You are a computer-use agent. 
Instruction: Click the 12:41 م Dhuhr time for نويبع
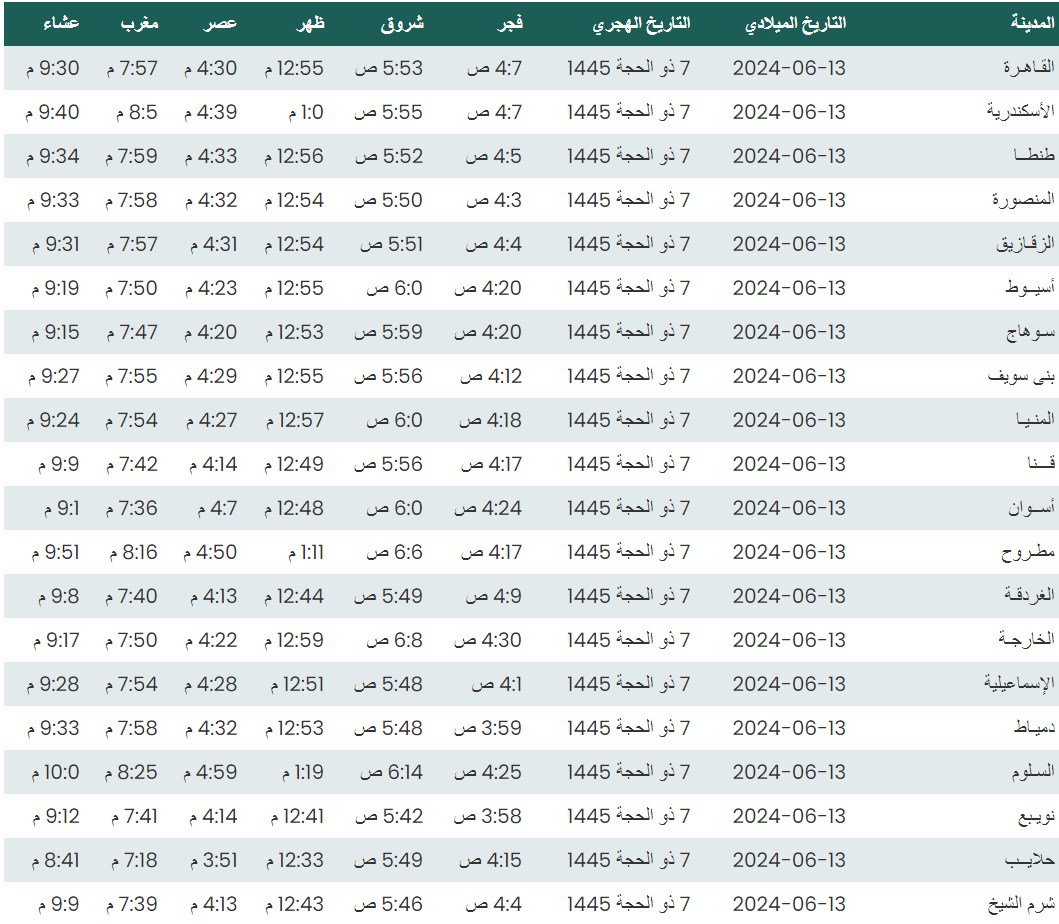point(295,816)
